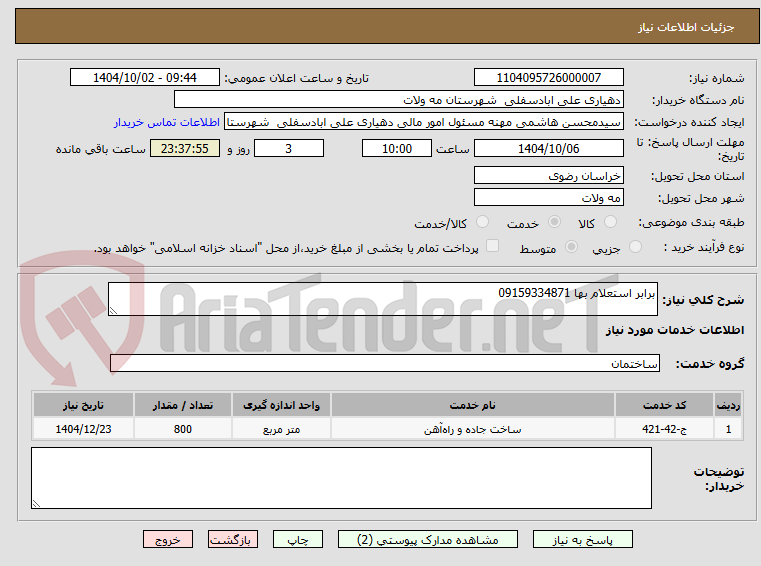The width and height of the screenshot is (761, 566).
Task: Click the گروه خدمت field ساختمان
Action: (385, 364)
